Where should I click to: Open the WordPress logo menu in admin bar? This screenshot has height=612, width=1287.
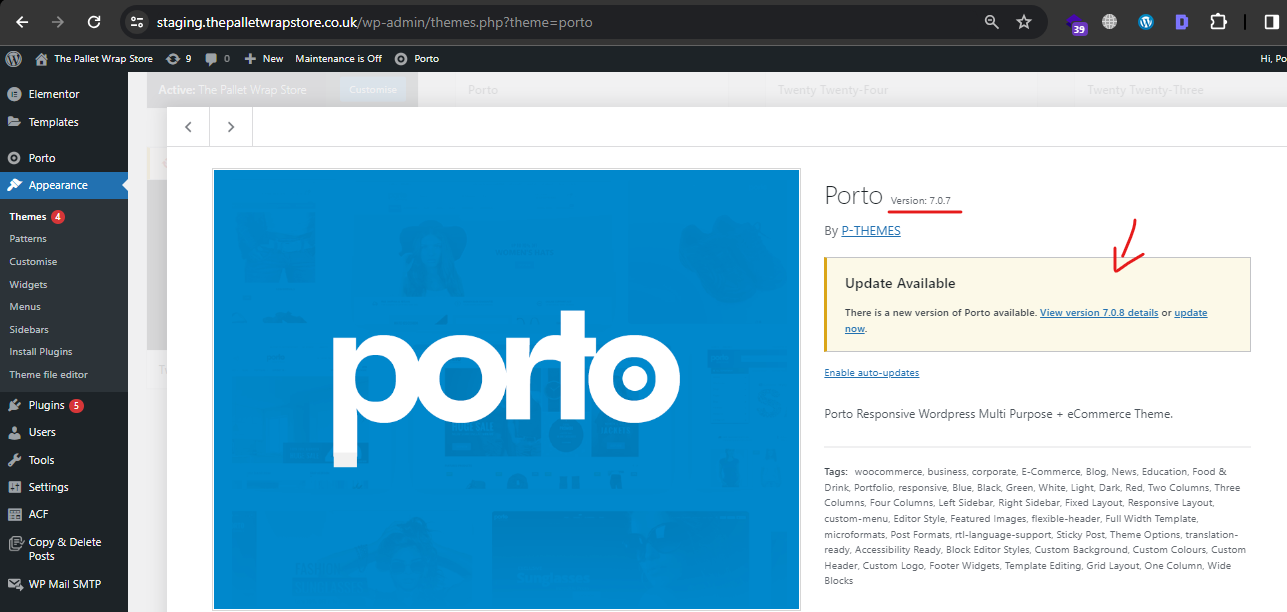[13, 58]
